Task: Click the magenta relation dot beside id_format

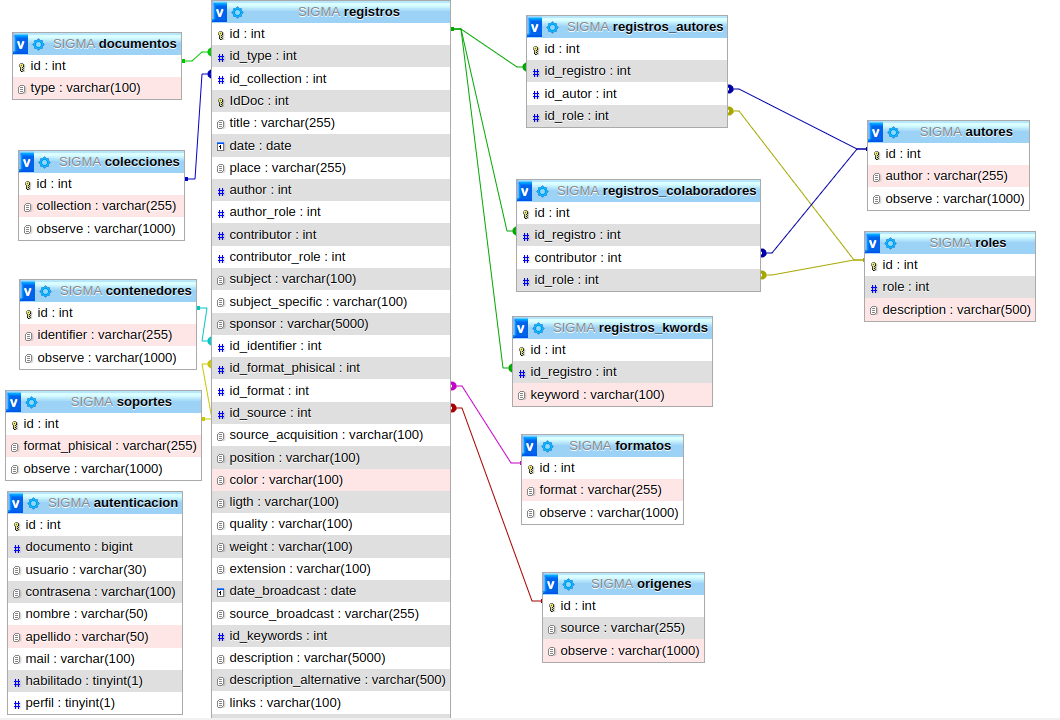Action: tap(453, 386)
